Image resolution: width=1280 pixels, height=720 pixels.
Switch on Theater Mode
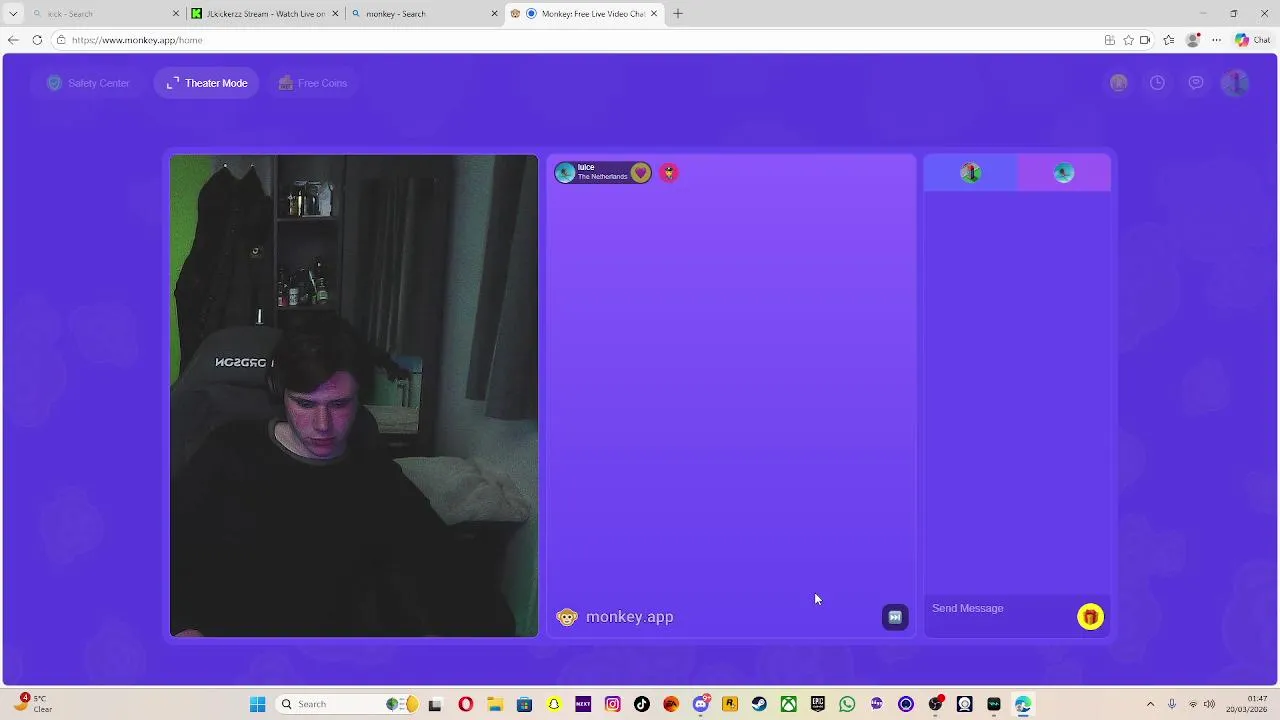[x=207, y=83]
